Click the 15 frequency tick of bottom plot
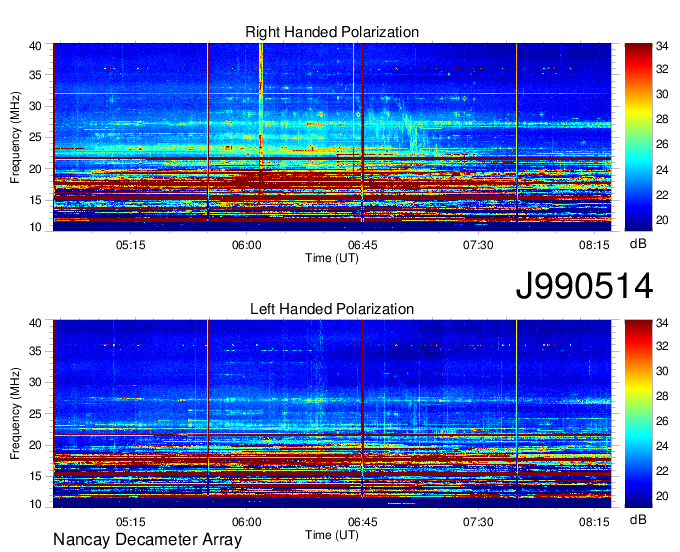This screenshot has height=552, width=680. (35, 477)
